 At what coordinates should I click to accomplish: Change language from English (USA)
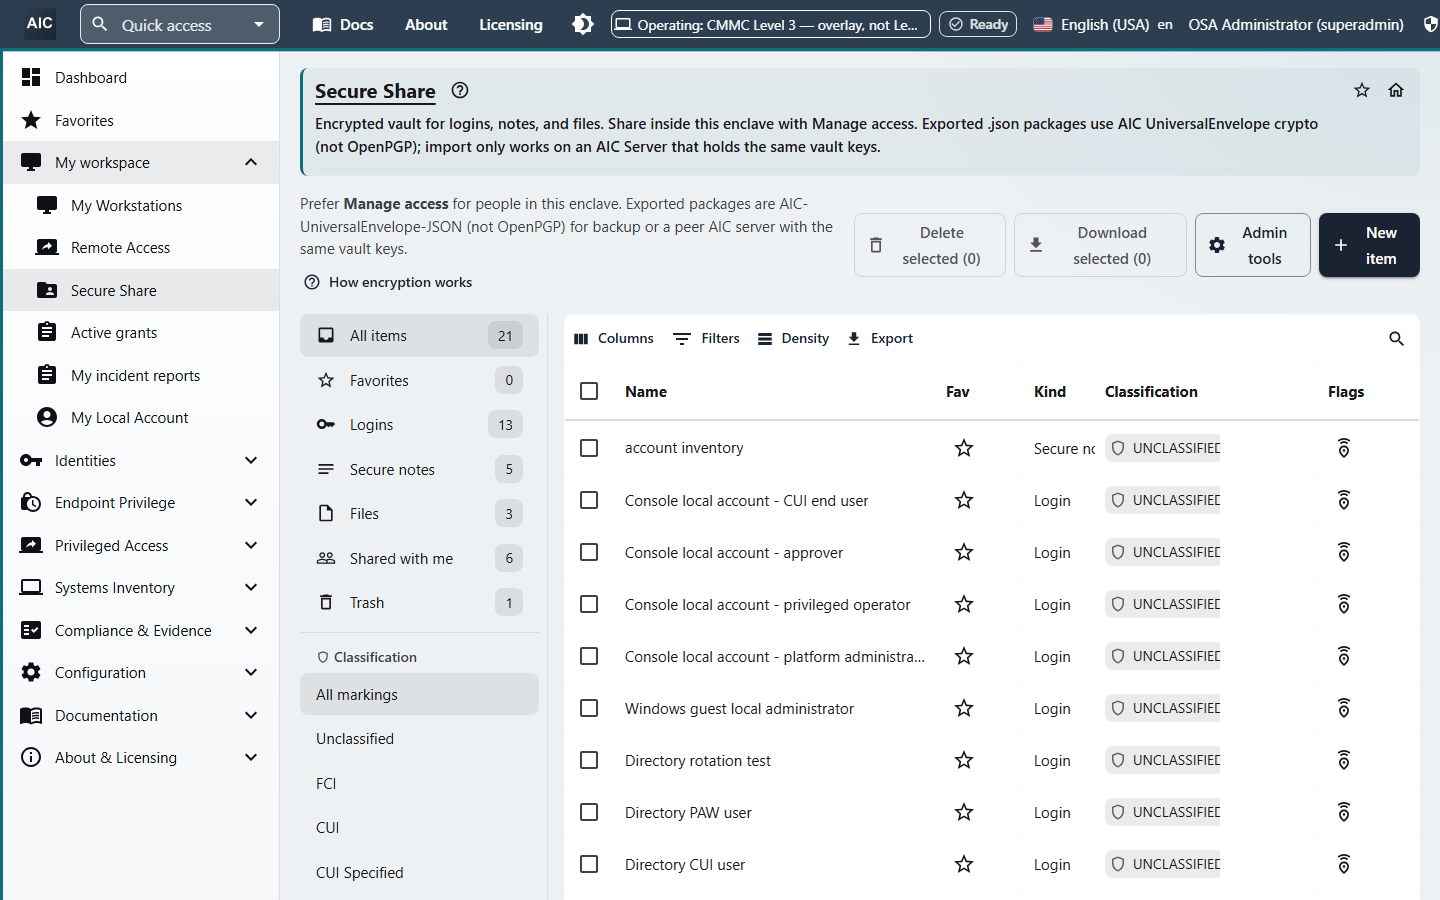click(1103, 24)
